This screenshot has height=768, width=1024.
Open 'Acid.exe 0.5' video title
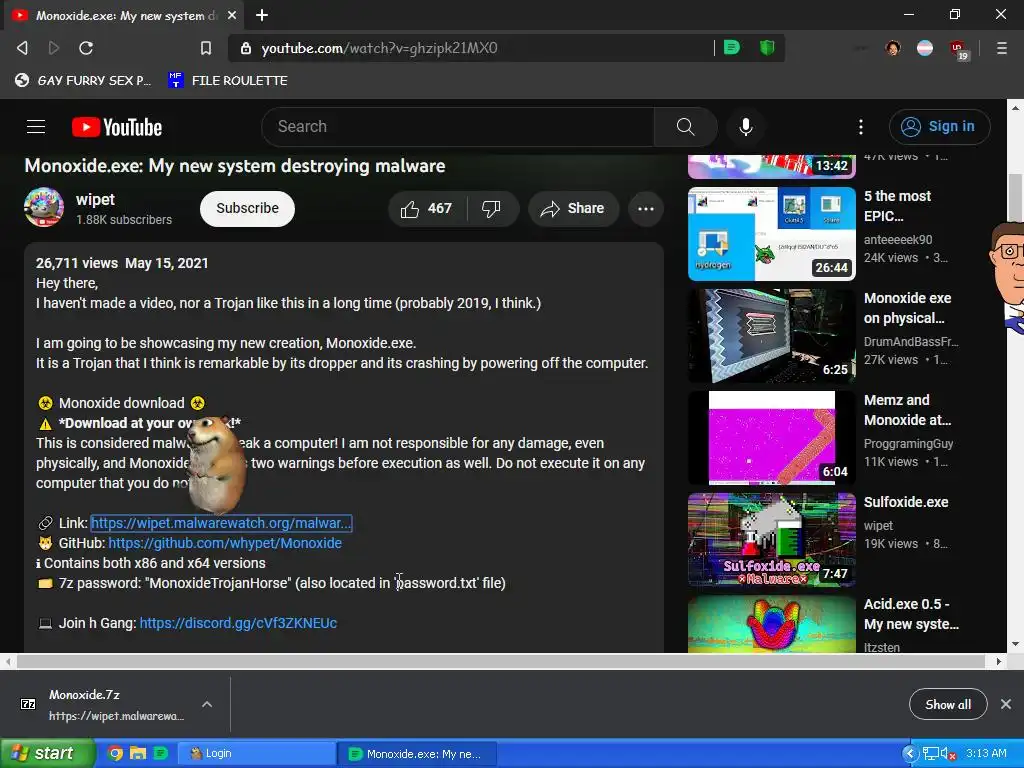click(912, 614)
